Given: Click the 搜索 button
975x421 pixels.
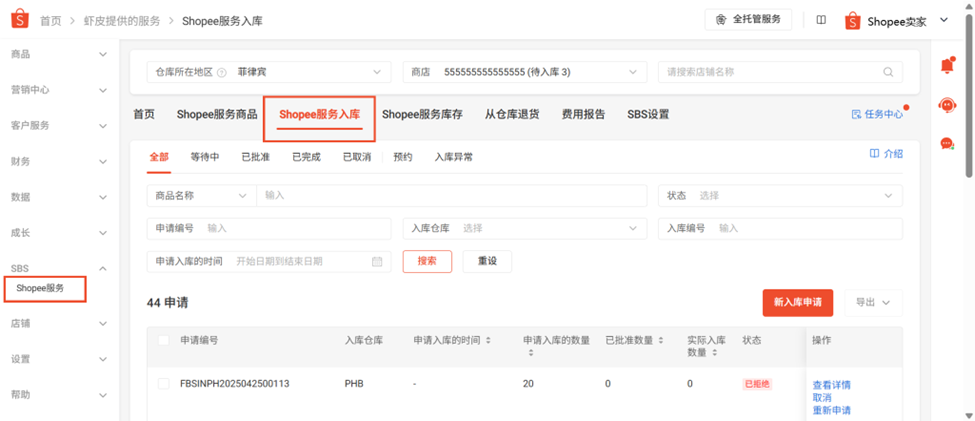Looking at the screenshot, I should pyautogui.click(x=427, y=261).
